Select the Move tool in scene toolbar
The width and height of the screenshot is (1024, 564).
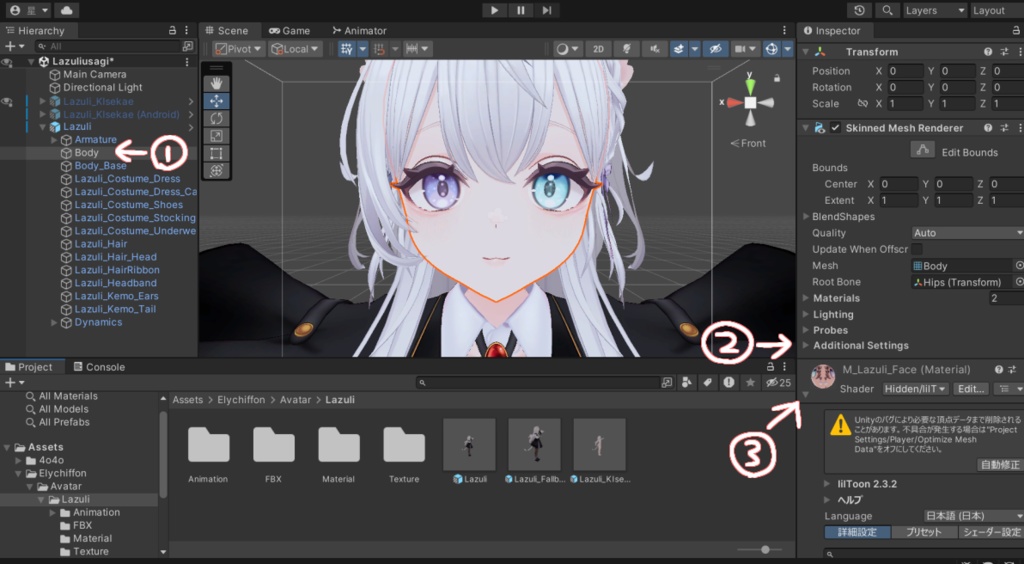coord(216,101)
